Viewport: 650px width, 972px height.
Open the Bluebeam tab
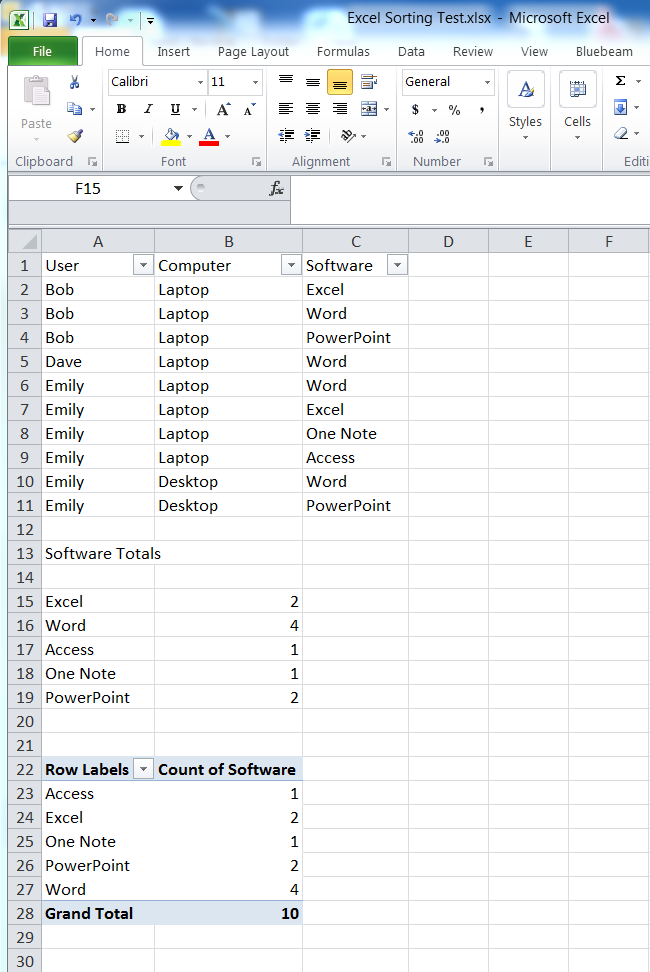point(604,51)
